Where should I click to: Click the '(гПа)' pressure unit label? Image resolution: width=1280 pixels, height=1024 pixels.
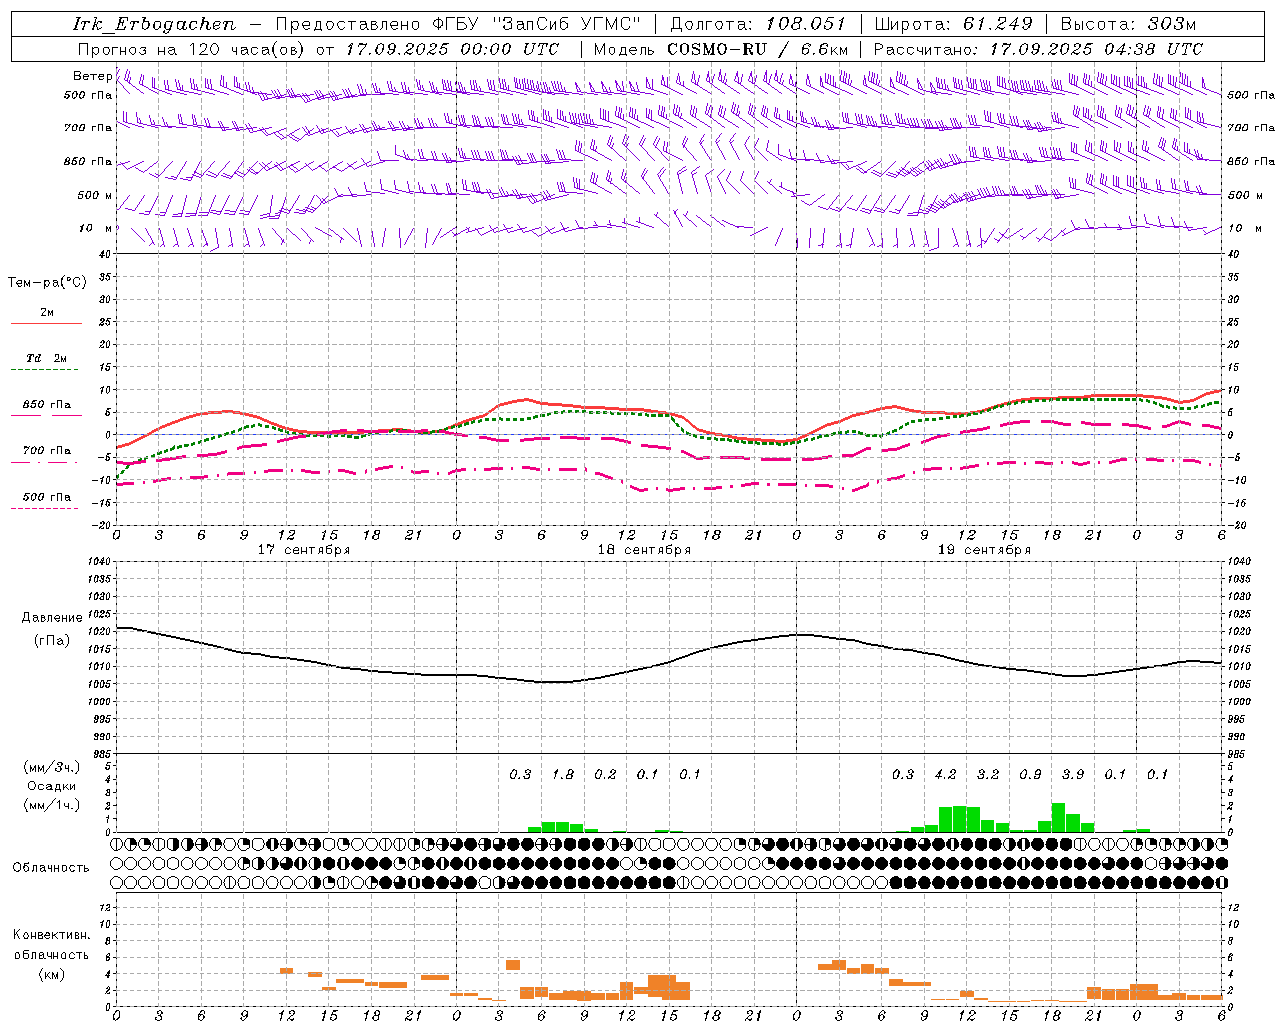(52, 641)
